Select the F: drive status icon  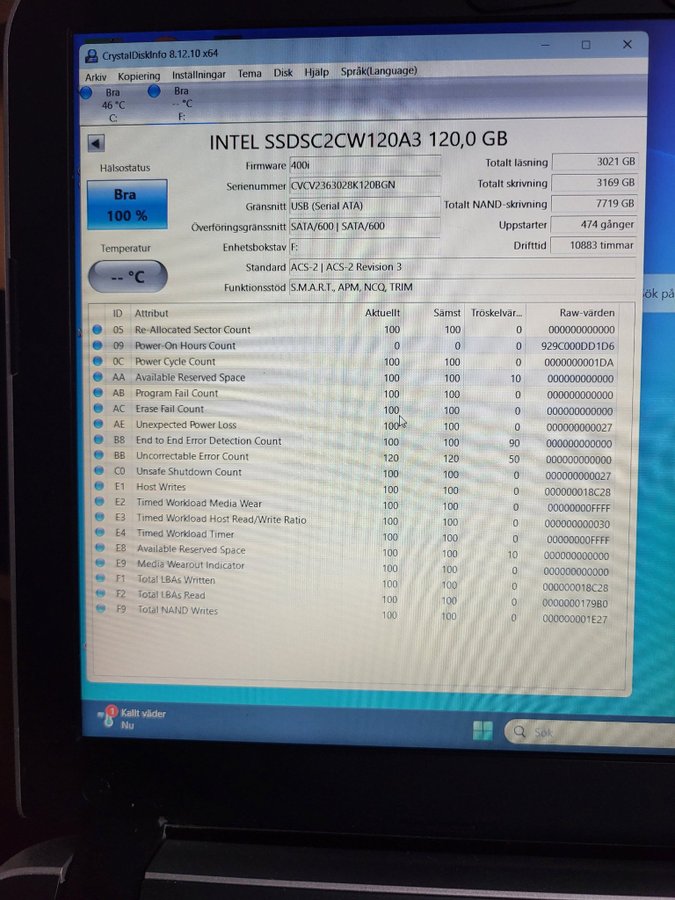click(x=154, y=92)
